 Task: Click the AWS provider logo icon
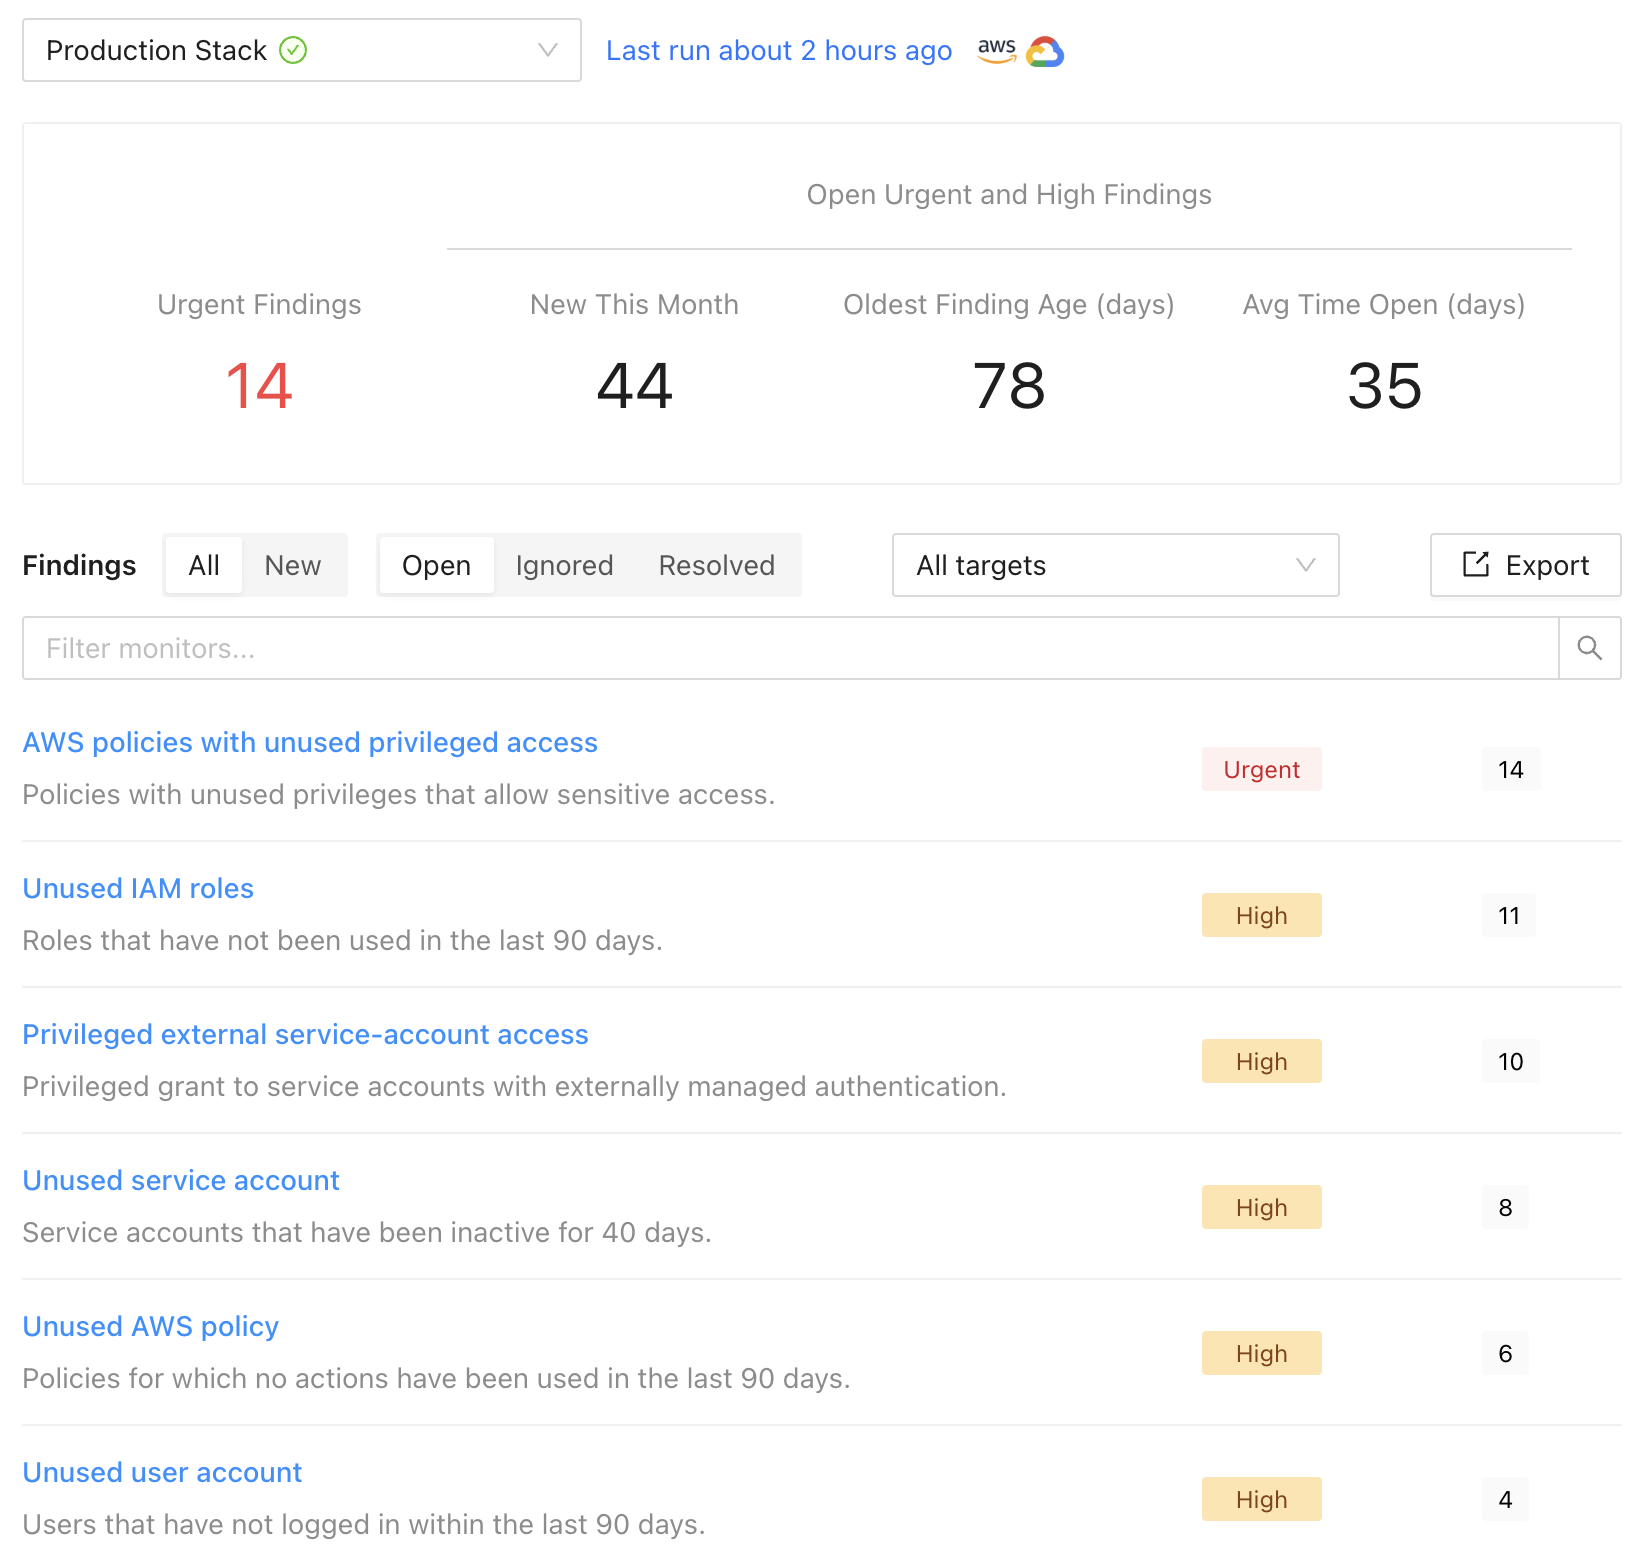click(x=996, y=50)
